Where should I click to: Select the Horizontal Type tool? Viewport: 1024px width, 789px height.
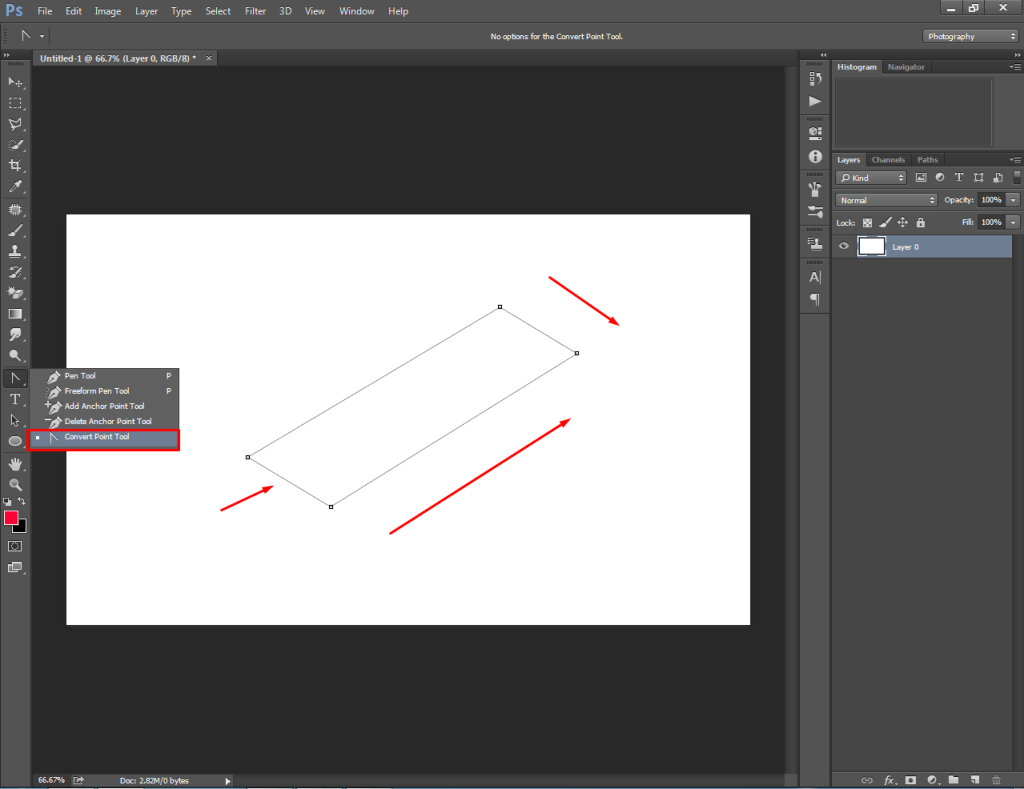[15, 399]
